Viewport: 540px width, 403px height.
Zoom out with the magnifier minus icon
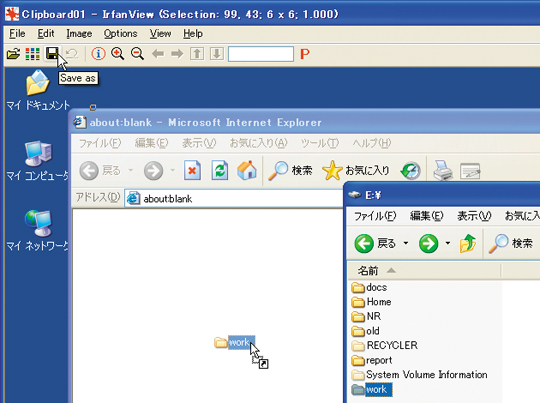coord(137,54)
